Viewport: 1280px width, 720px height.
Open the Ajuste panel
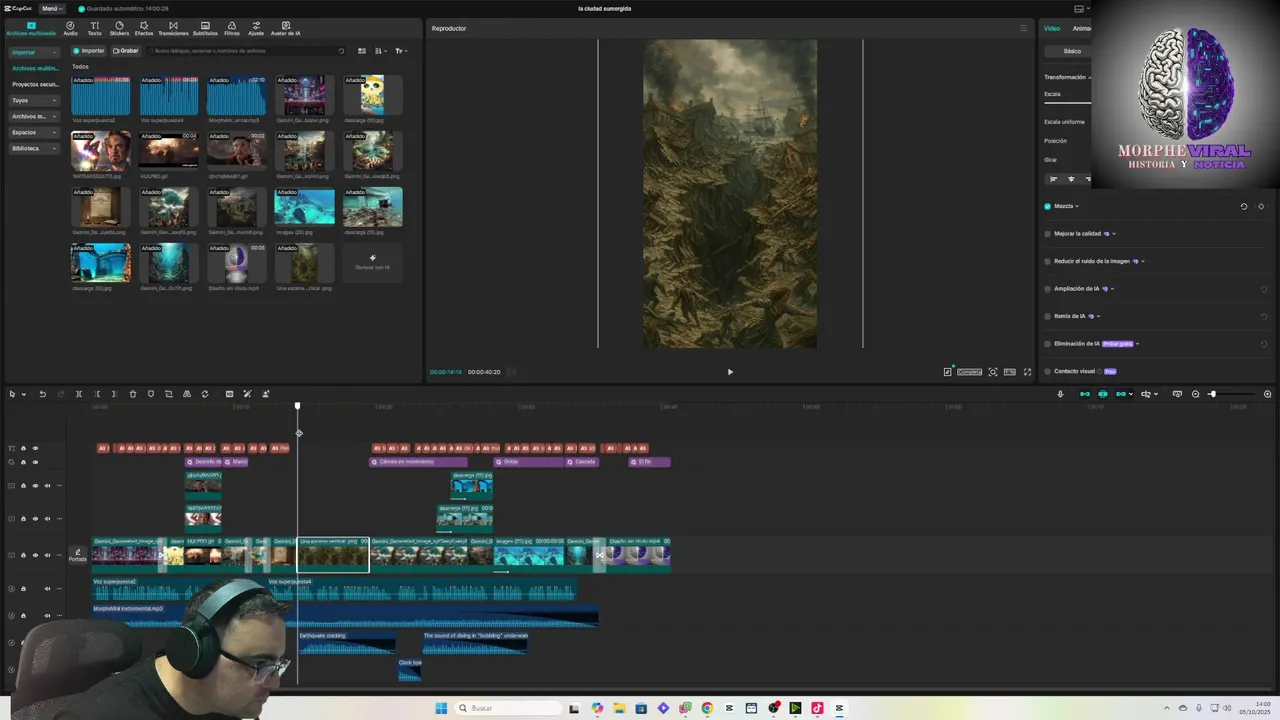256,28
